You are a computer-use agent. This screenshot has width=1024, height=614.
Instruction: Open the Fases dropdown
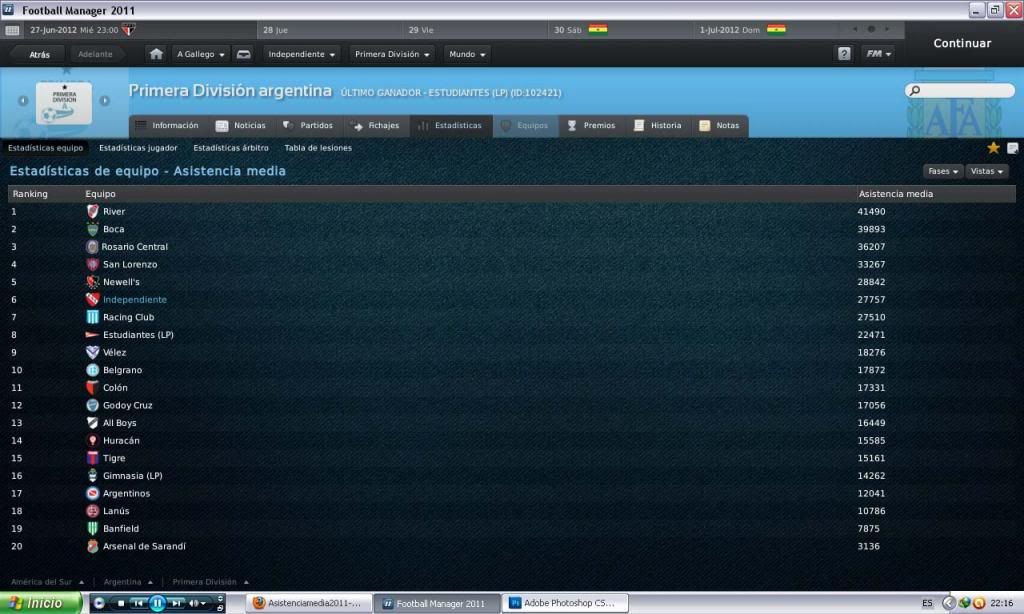pyautogui.click(x=942, y=171)
